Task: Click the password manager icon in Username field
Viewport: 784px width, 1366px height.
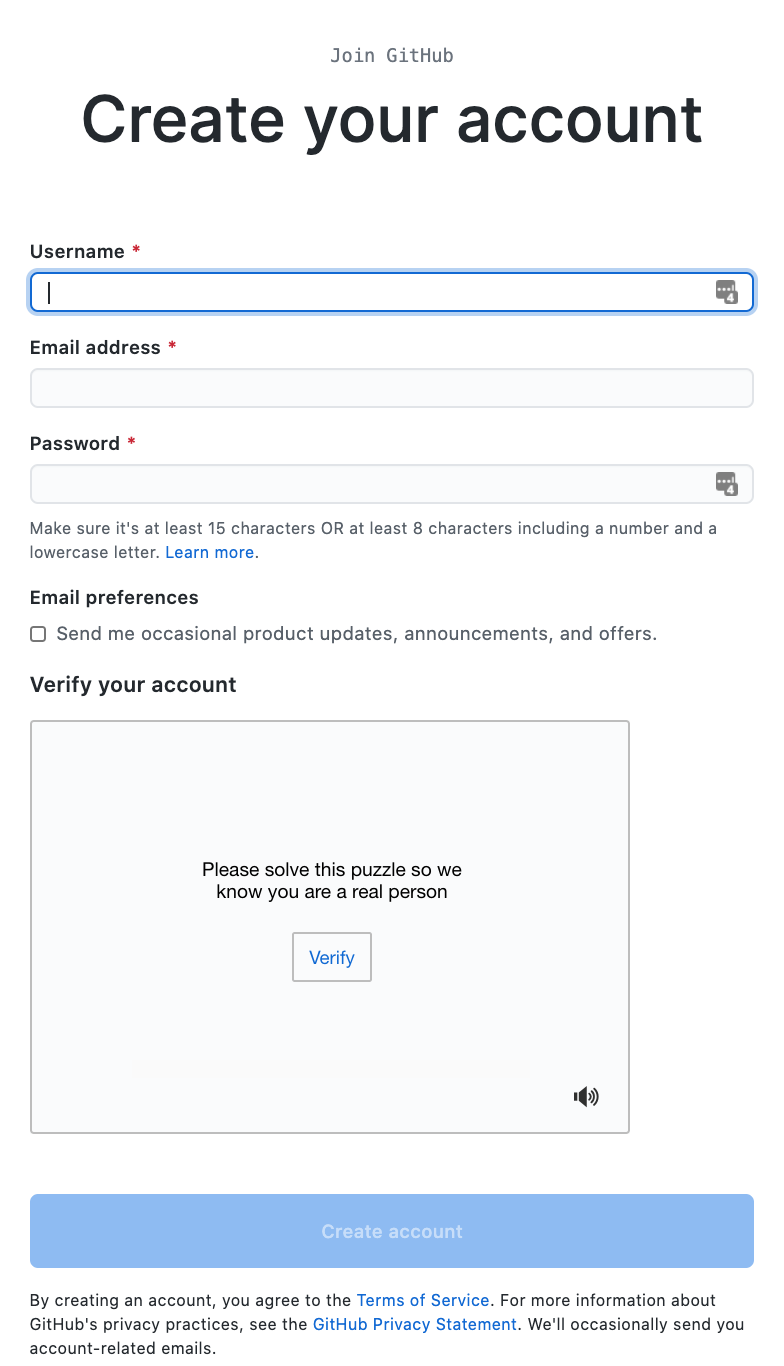Action: 727,292
